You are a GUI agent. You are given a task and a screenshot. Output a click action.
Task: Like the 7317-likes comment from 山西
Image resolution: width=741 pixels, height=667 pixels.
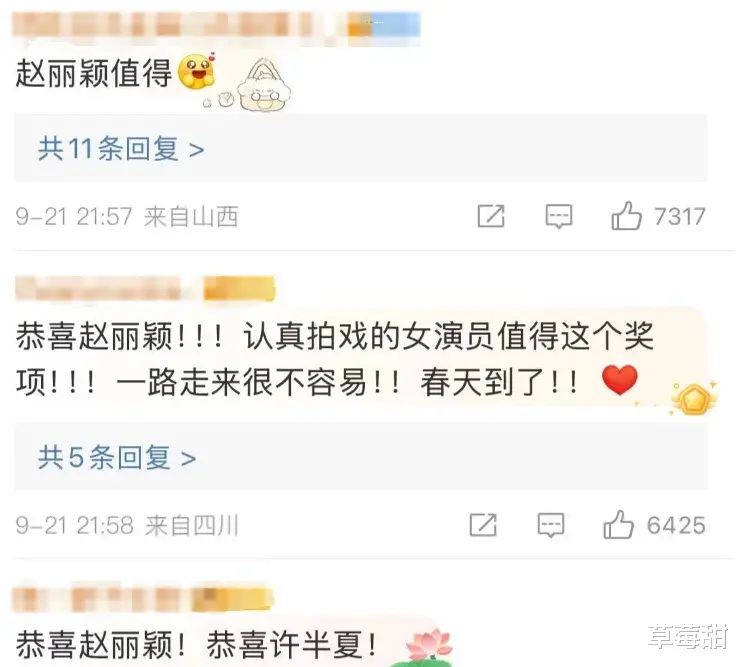coord(626,217)
